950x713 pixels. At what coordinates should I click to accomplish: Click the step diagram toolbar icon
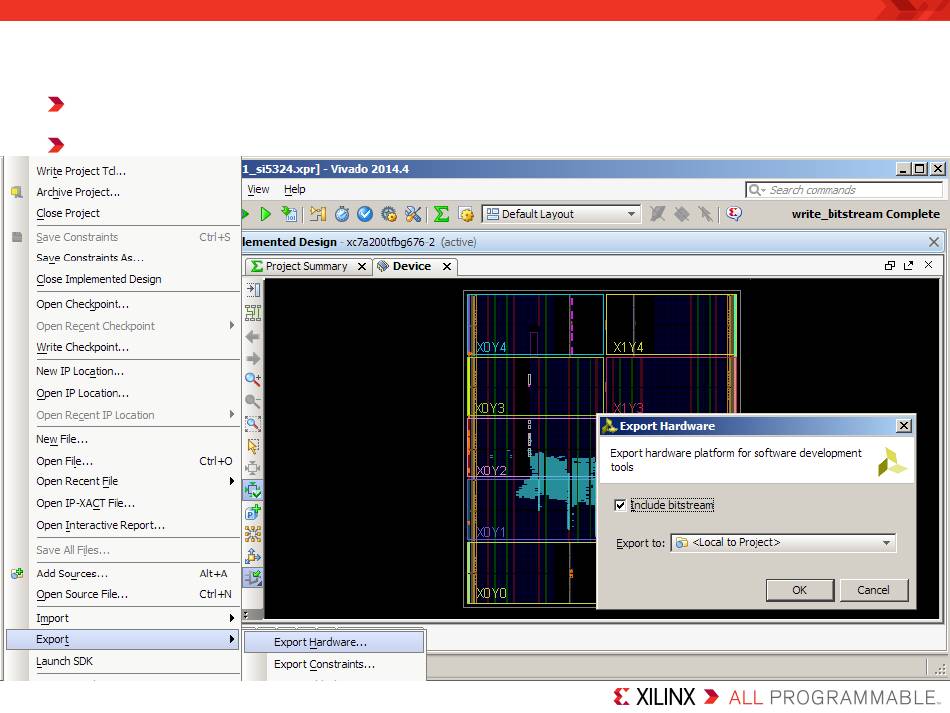pos(317,214)
